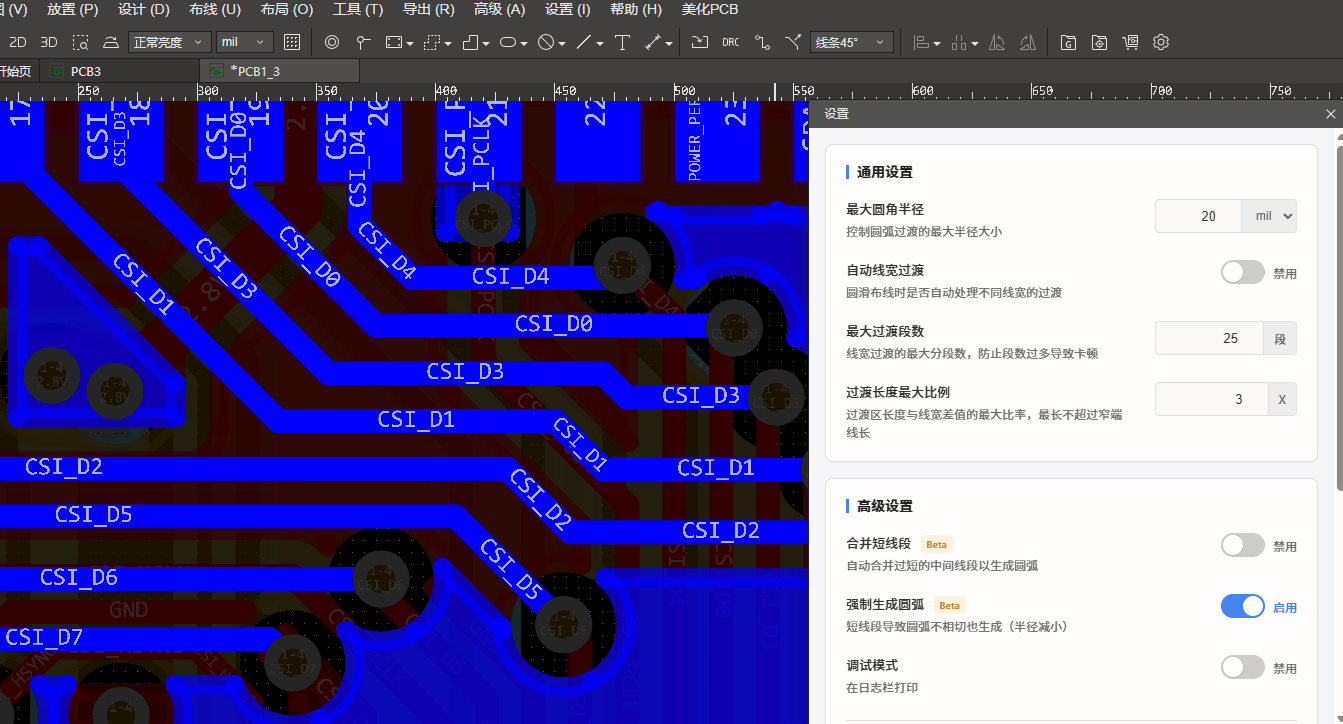The height and width of the screenshot is (724, 1343).
Task: Click the 最大过渡段数 value field
Action: pos(1209,338)
